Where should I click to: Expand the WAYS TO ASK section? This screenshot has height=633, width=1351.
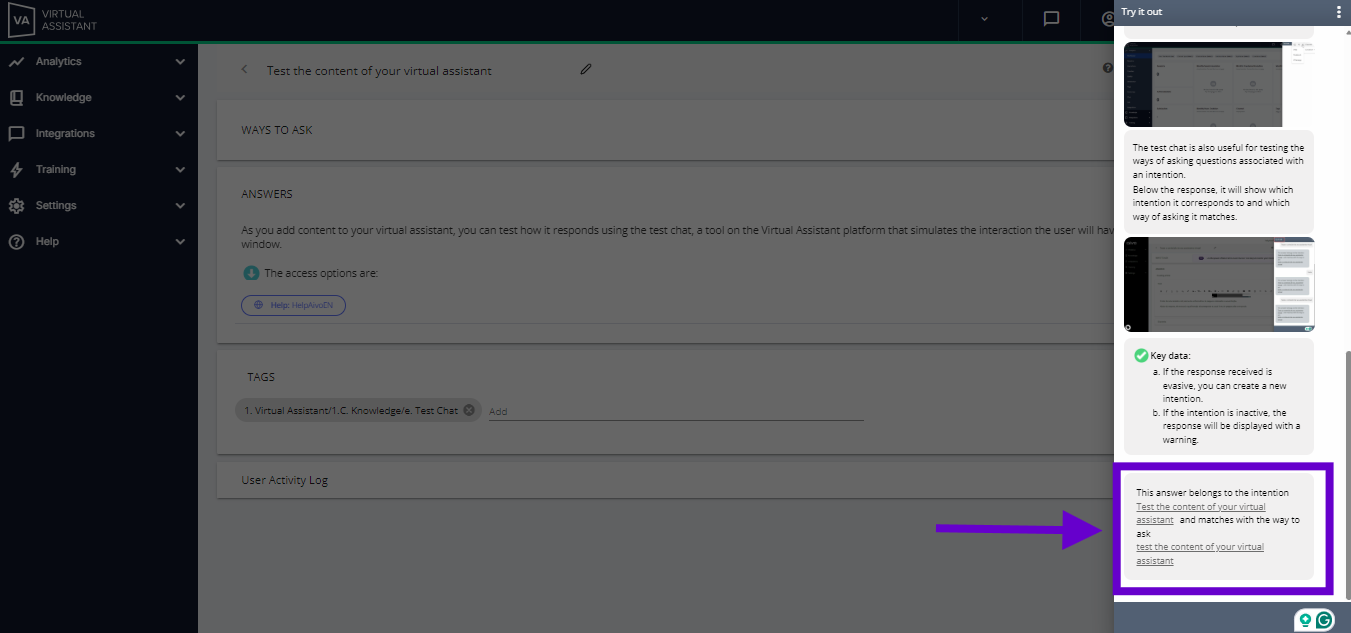coord(665,130)
